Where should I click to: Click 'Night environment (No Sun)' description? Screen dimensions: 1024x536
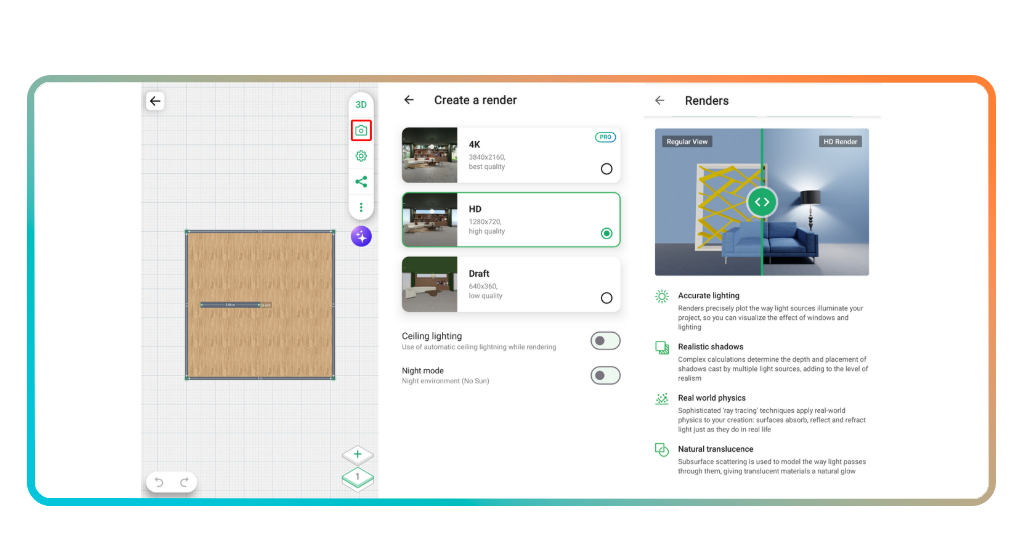click(445, 381)
